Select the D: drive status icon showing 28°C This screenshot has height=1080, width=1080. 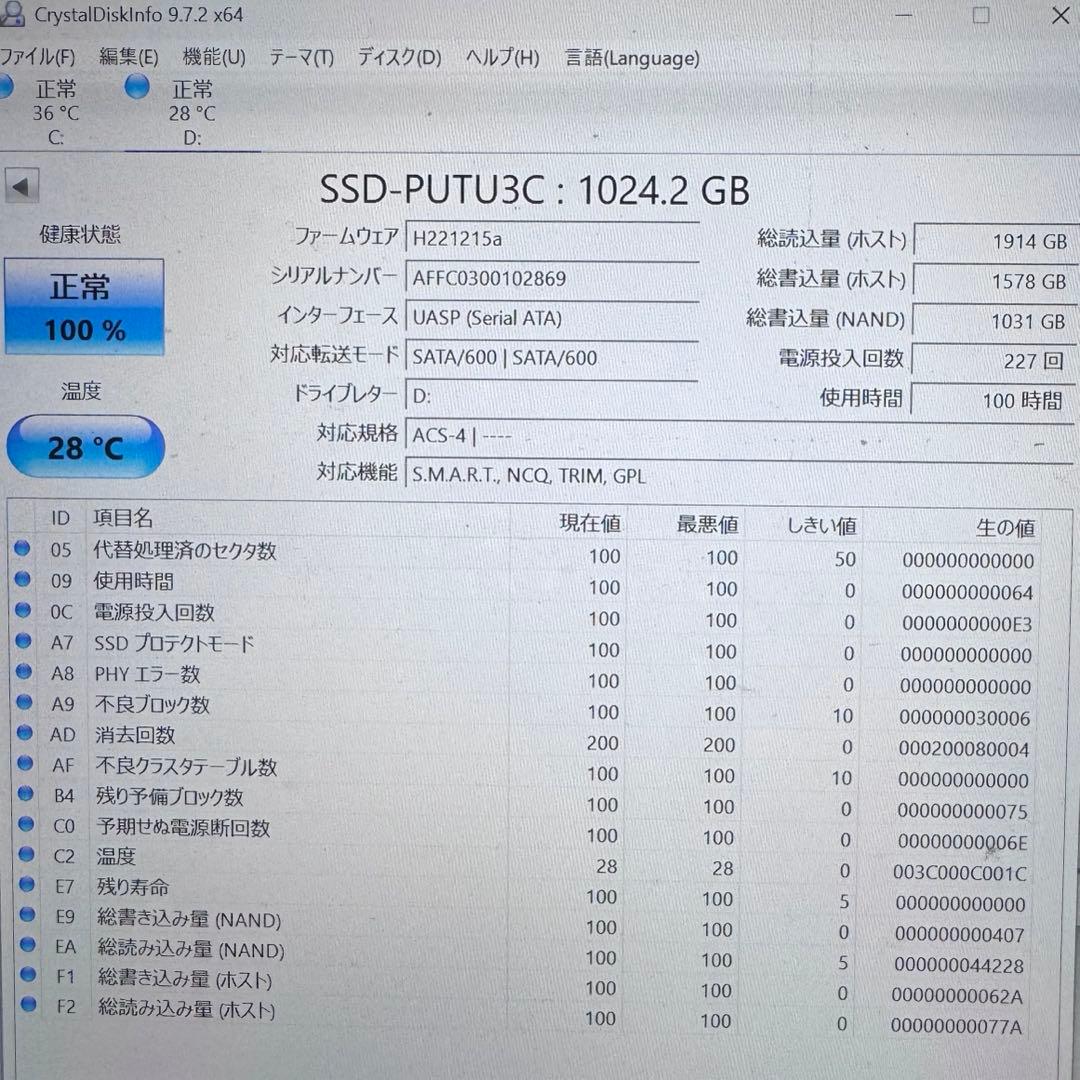[x=136, y=88]
